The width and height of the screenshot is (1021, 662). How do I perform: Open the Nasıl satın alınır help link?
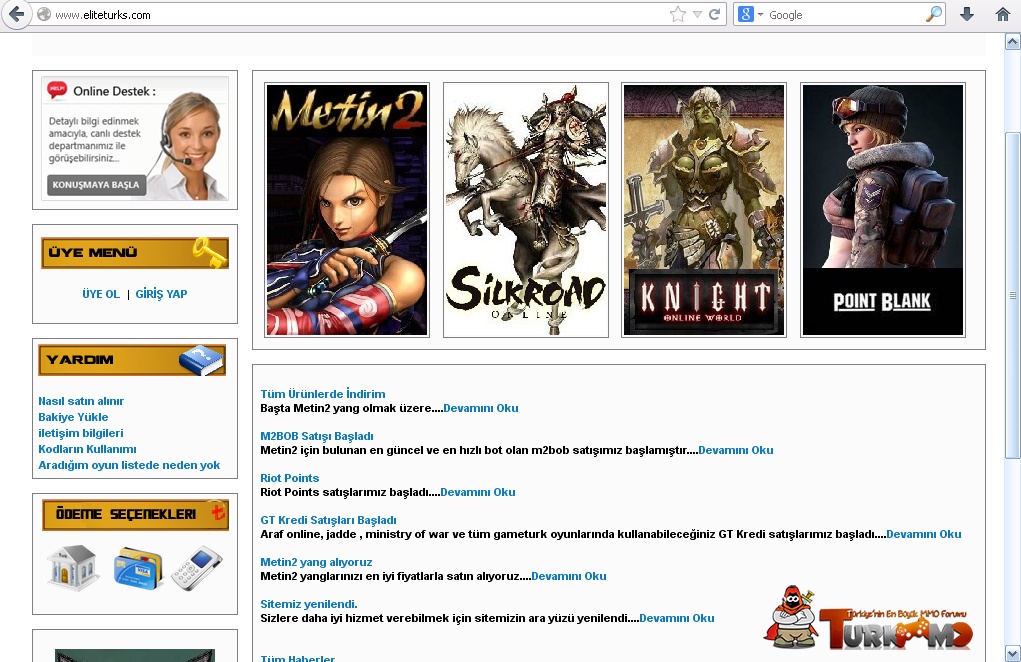(81, 402)
